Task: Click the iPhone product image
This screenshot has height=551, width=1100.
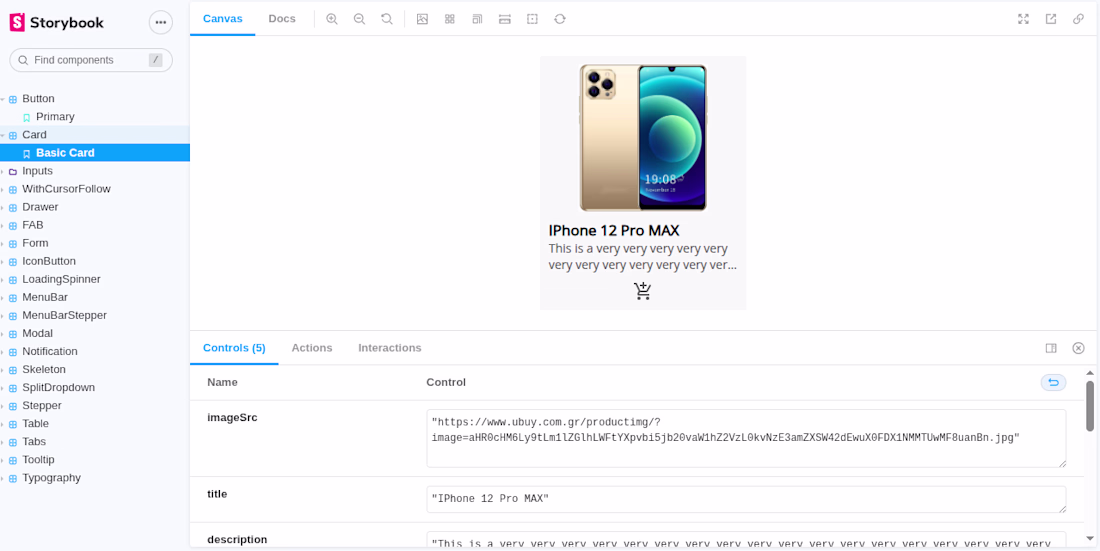Action: (x=643, y=138)
